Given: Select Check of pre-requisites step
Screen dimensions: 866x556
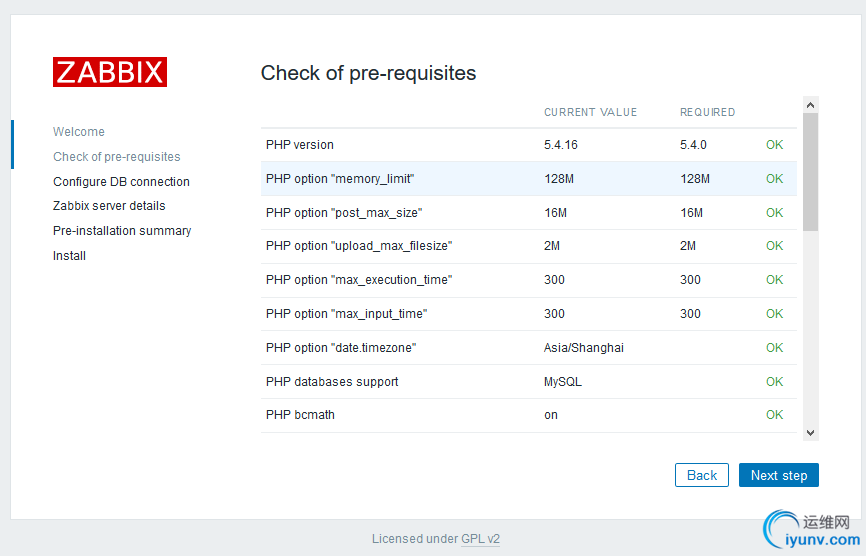Looking at the screenshot, I should coord(117,157).
